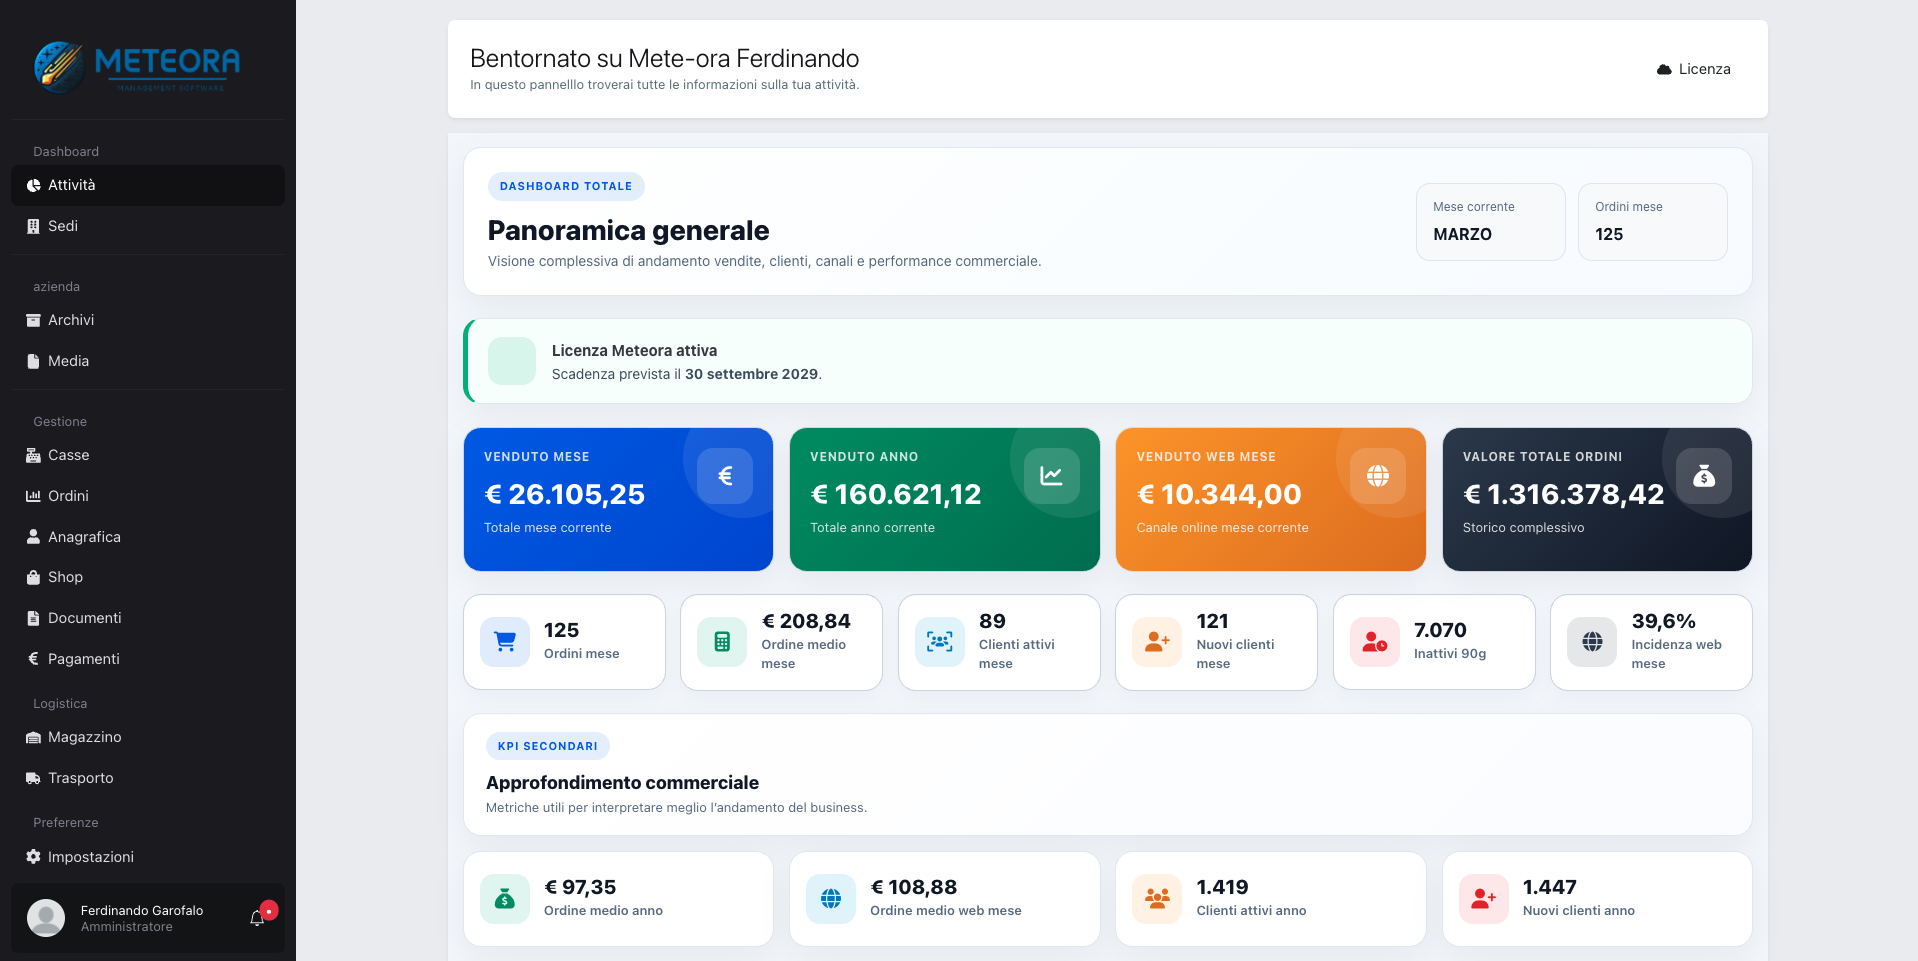Open the Sedi dashboard page
Viewport: 1918px width, 961px height.
pos(63,226)
